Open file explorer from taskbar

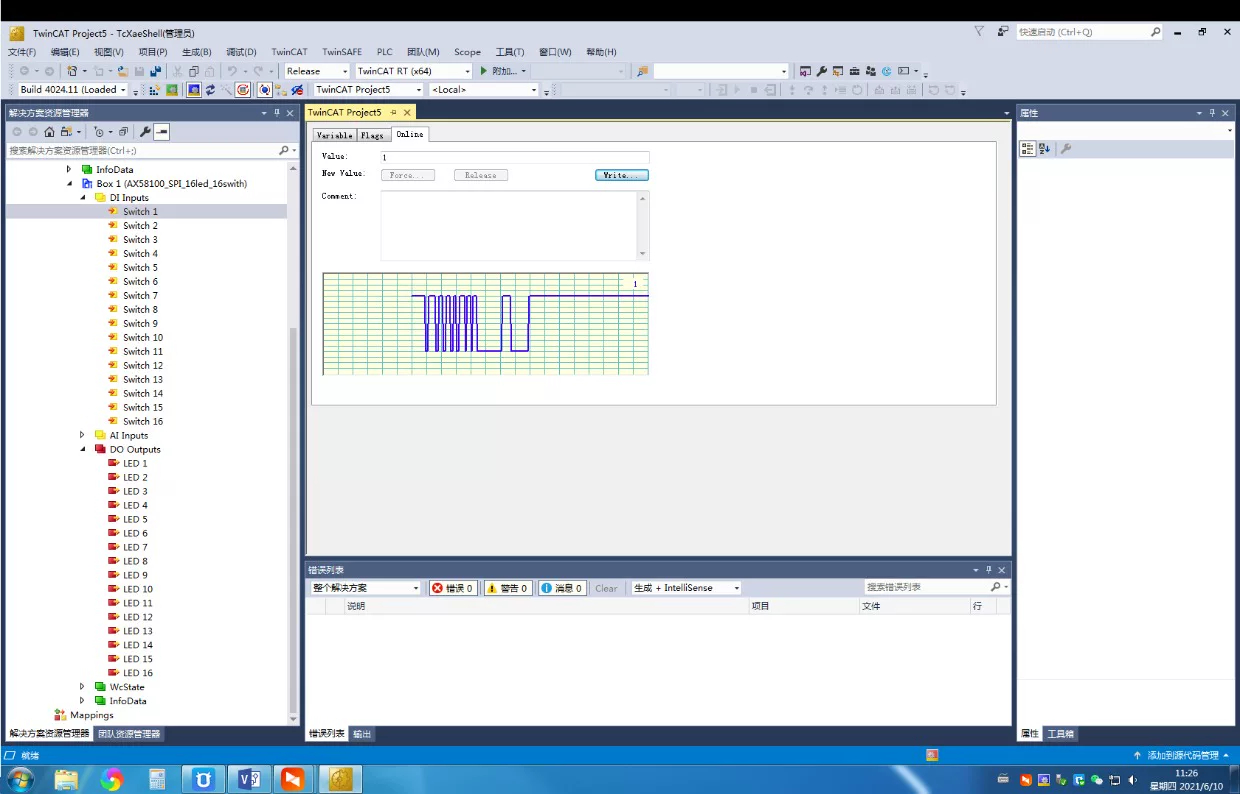pos(66,779)
